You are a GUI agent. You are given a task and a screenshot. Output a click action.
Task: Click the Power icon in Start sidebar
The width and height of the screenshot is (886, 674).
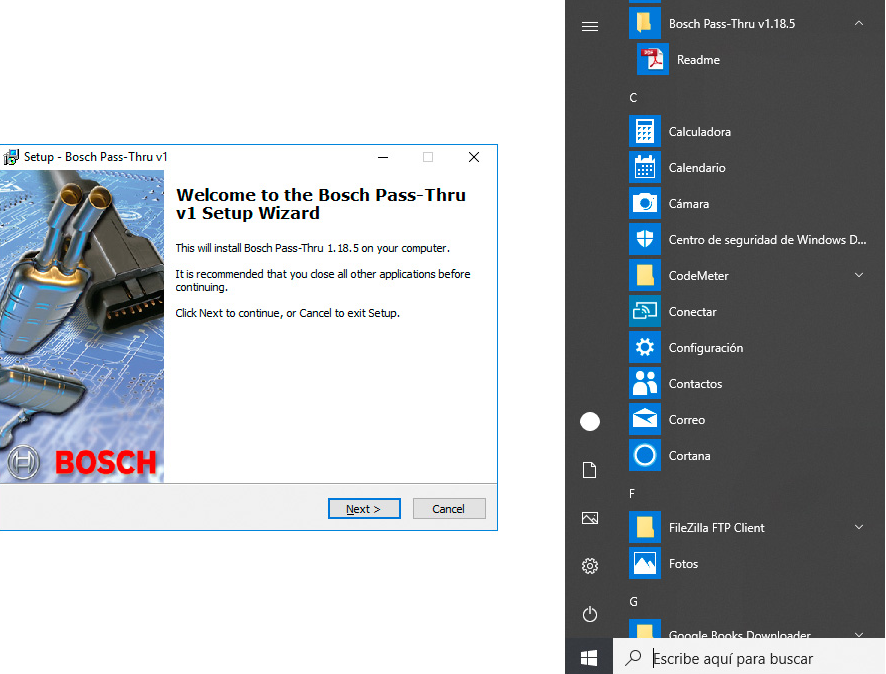click(x=590, y=614)
